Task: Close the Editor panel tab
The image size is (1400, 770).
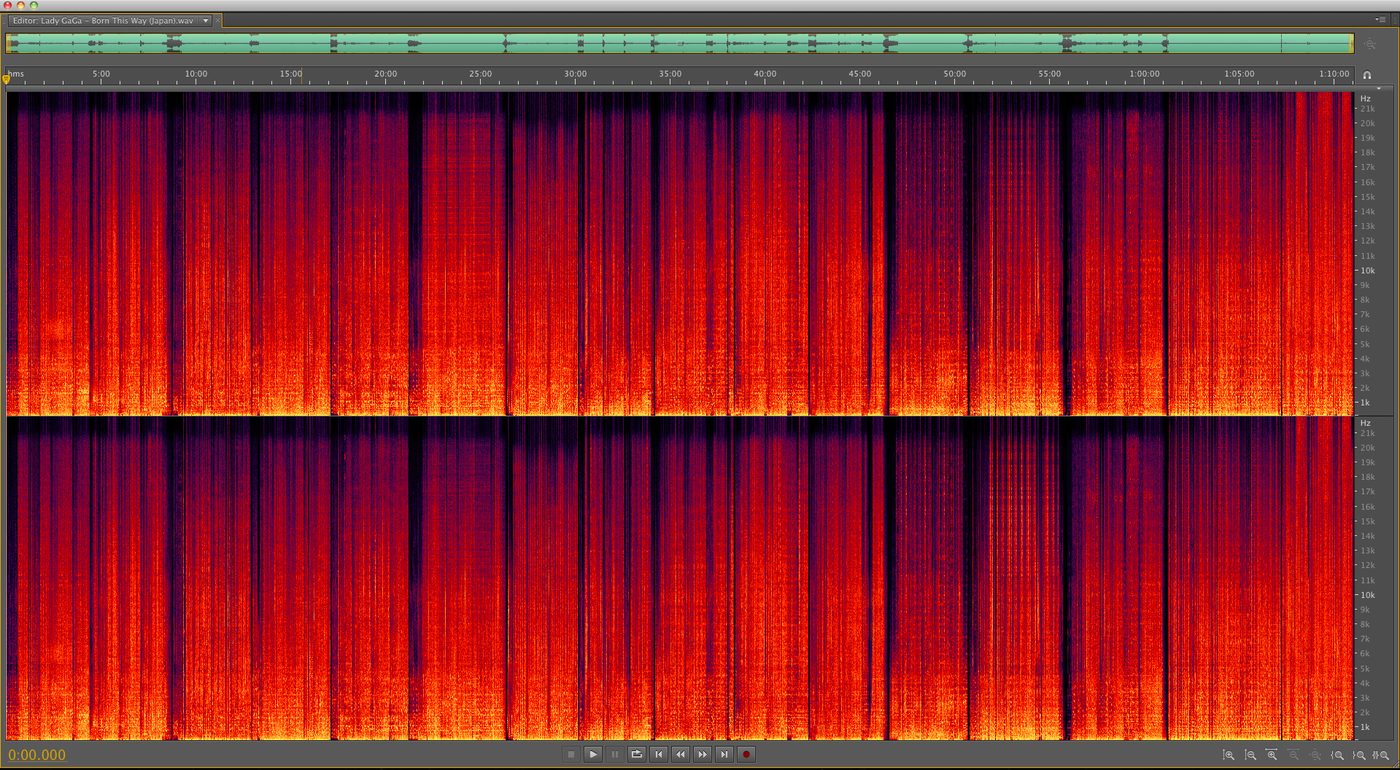Action: (x=218, y=20)
